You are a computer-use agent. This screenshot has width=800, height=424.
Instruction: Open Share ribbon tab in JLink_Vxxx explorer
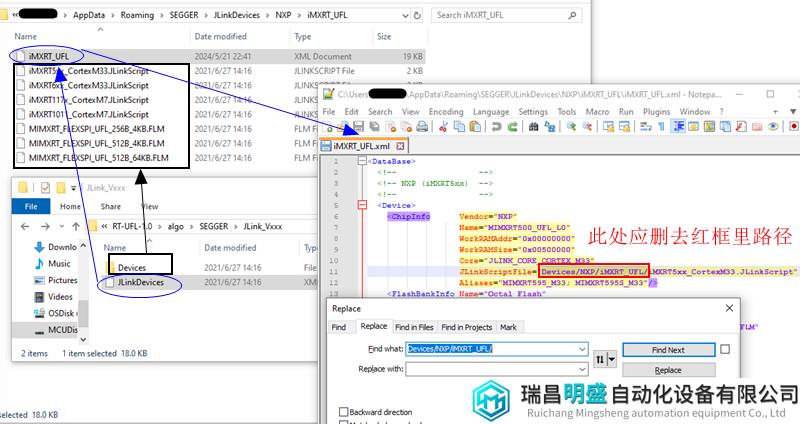point(111,206)
